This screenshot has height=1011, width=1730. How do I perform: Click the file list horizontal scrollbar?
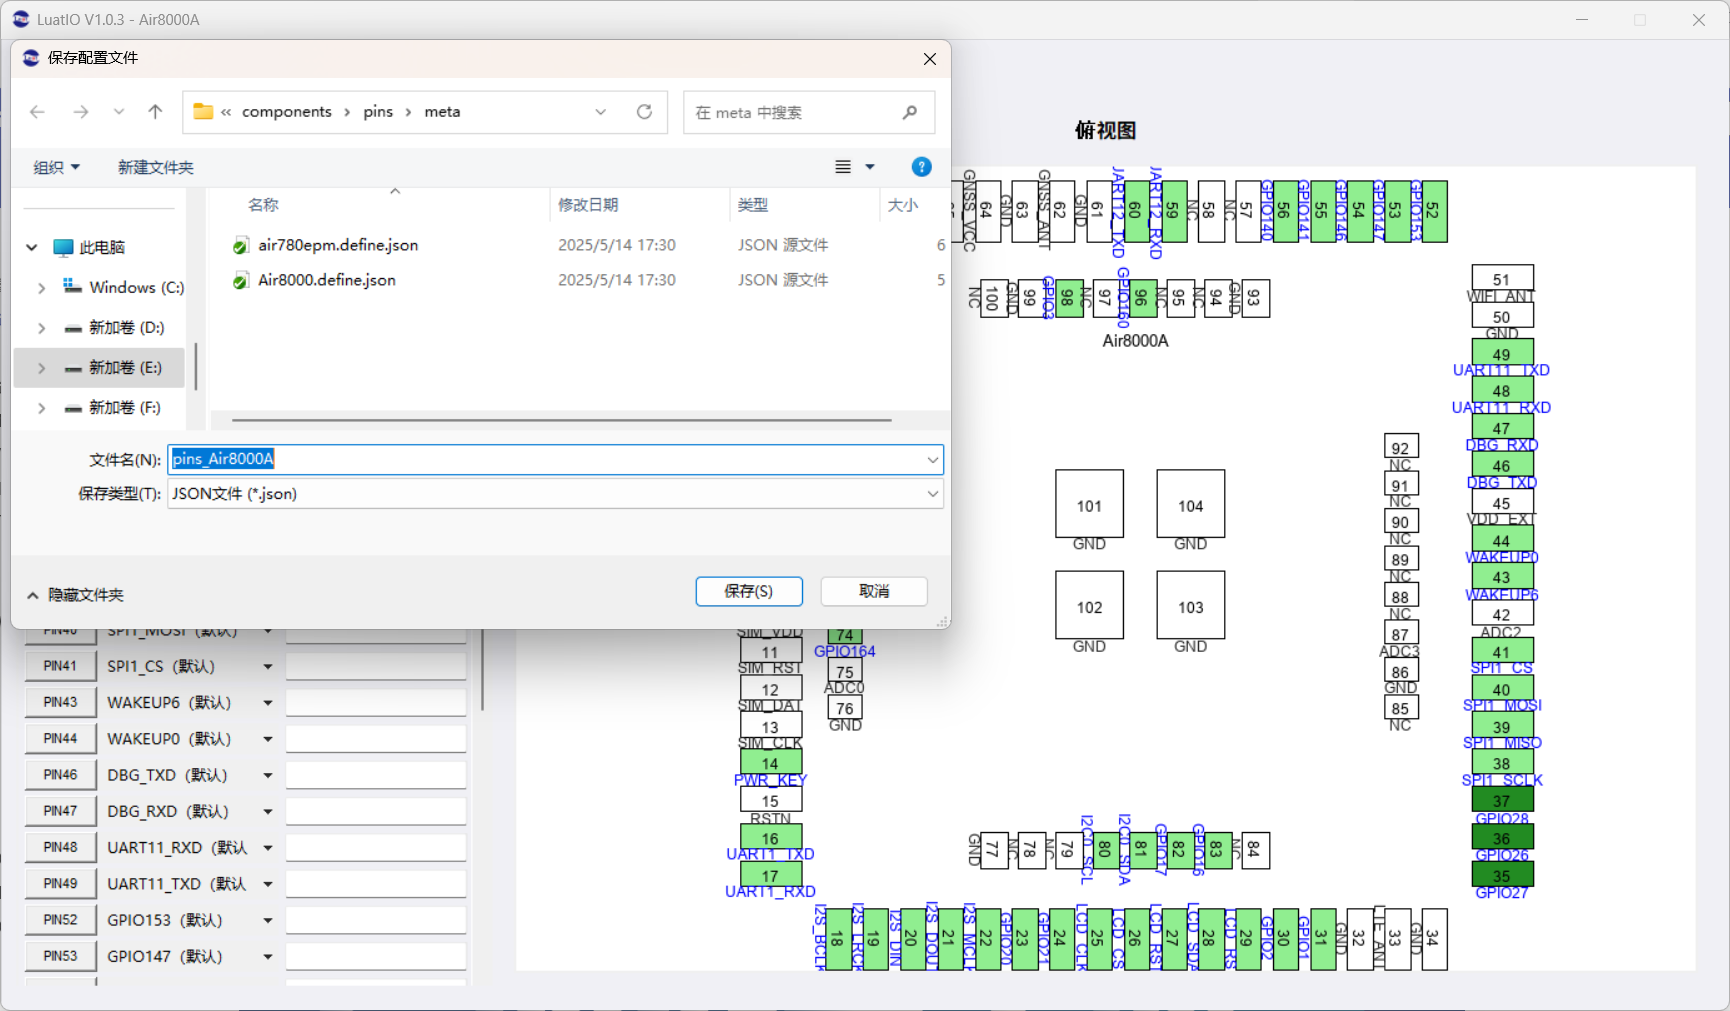pyautogui.click(x=561, y=421)
